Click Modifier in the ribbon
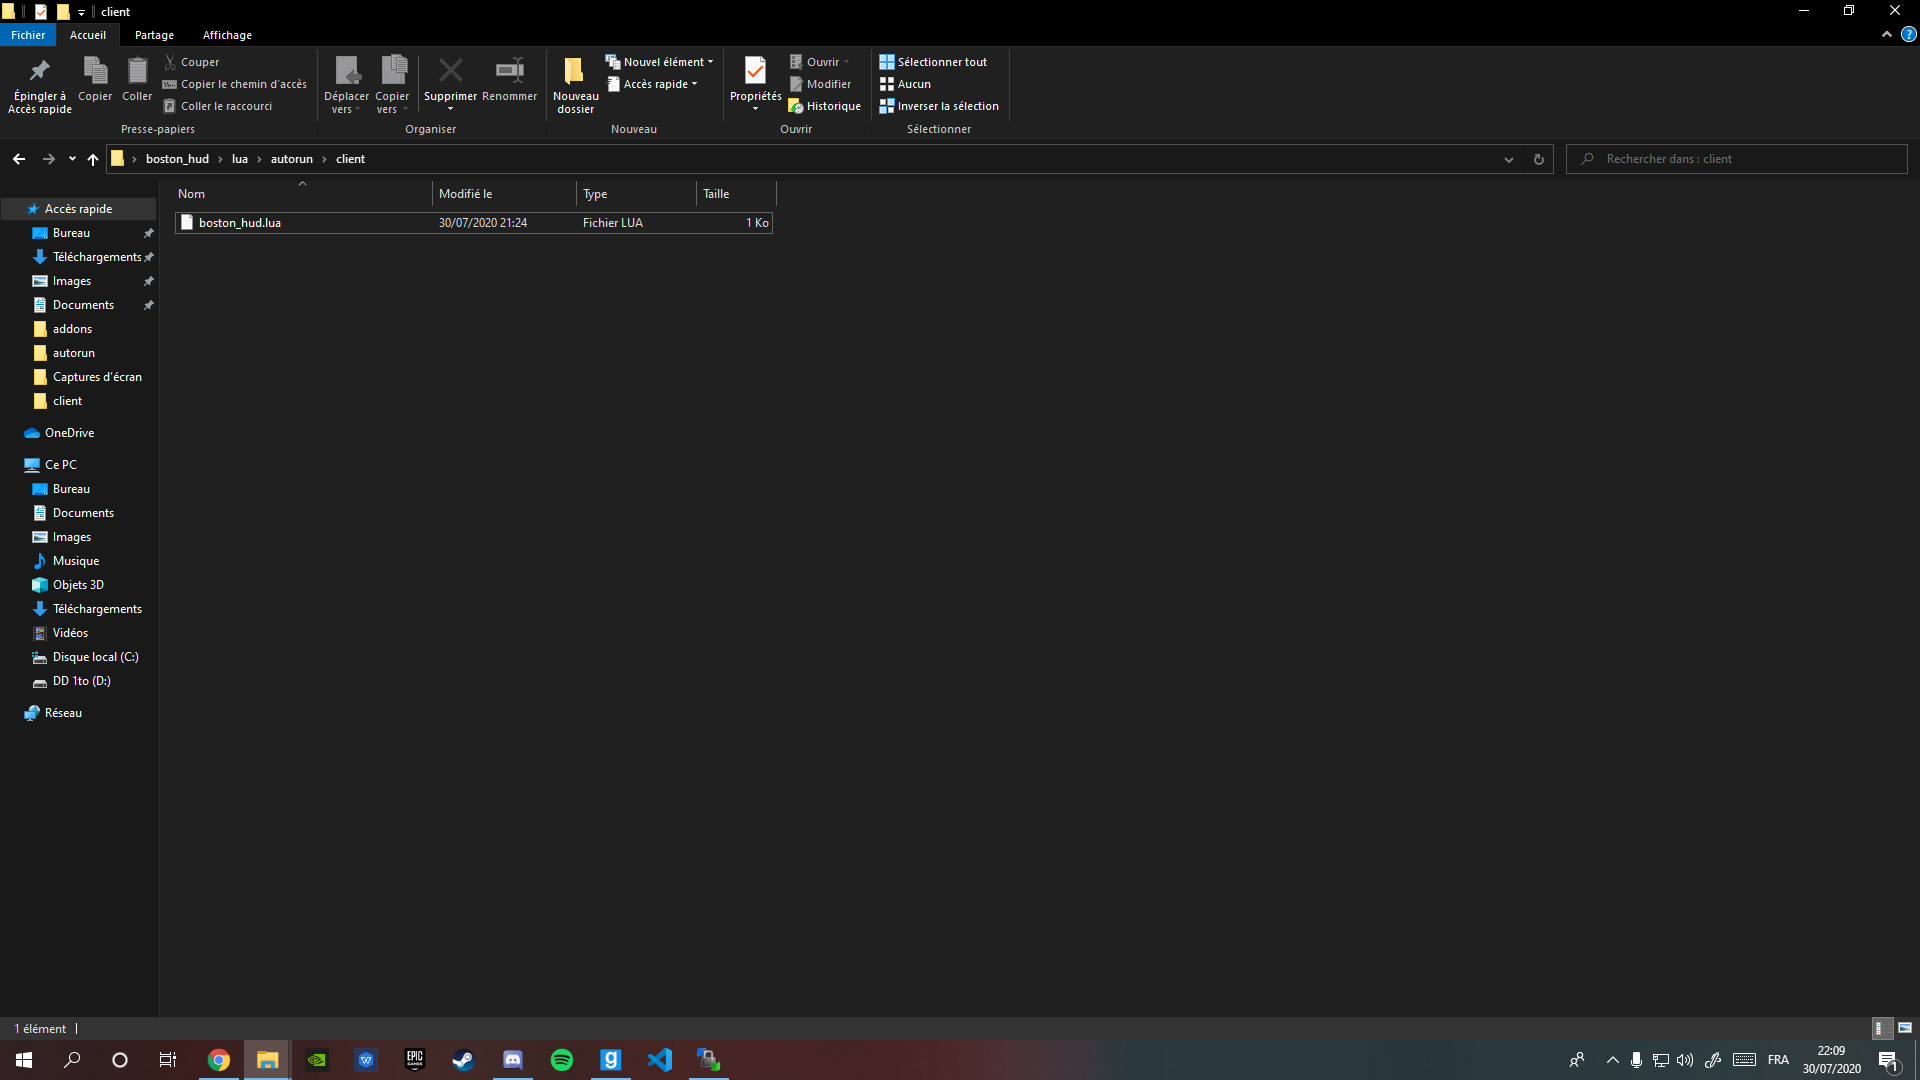The image size is (1920, 1080). coord(820,84)
